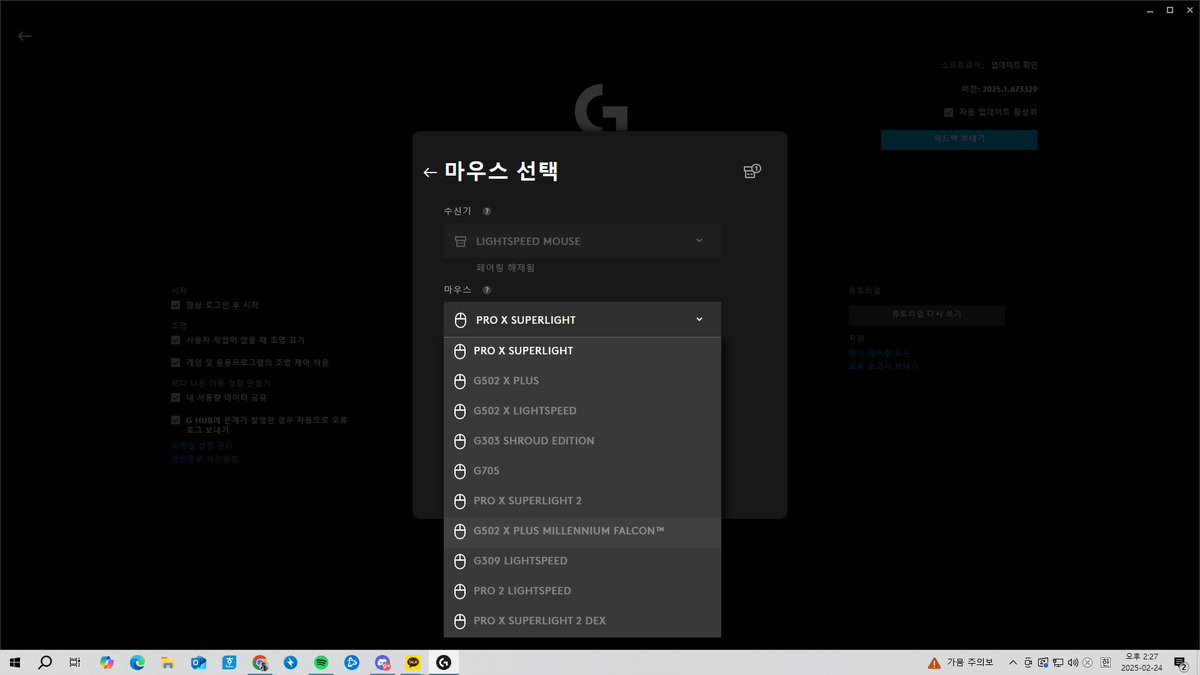Click the 업데이트 확인 link

1015,65
